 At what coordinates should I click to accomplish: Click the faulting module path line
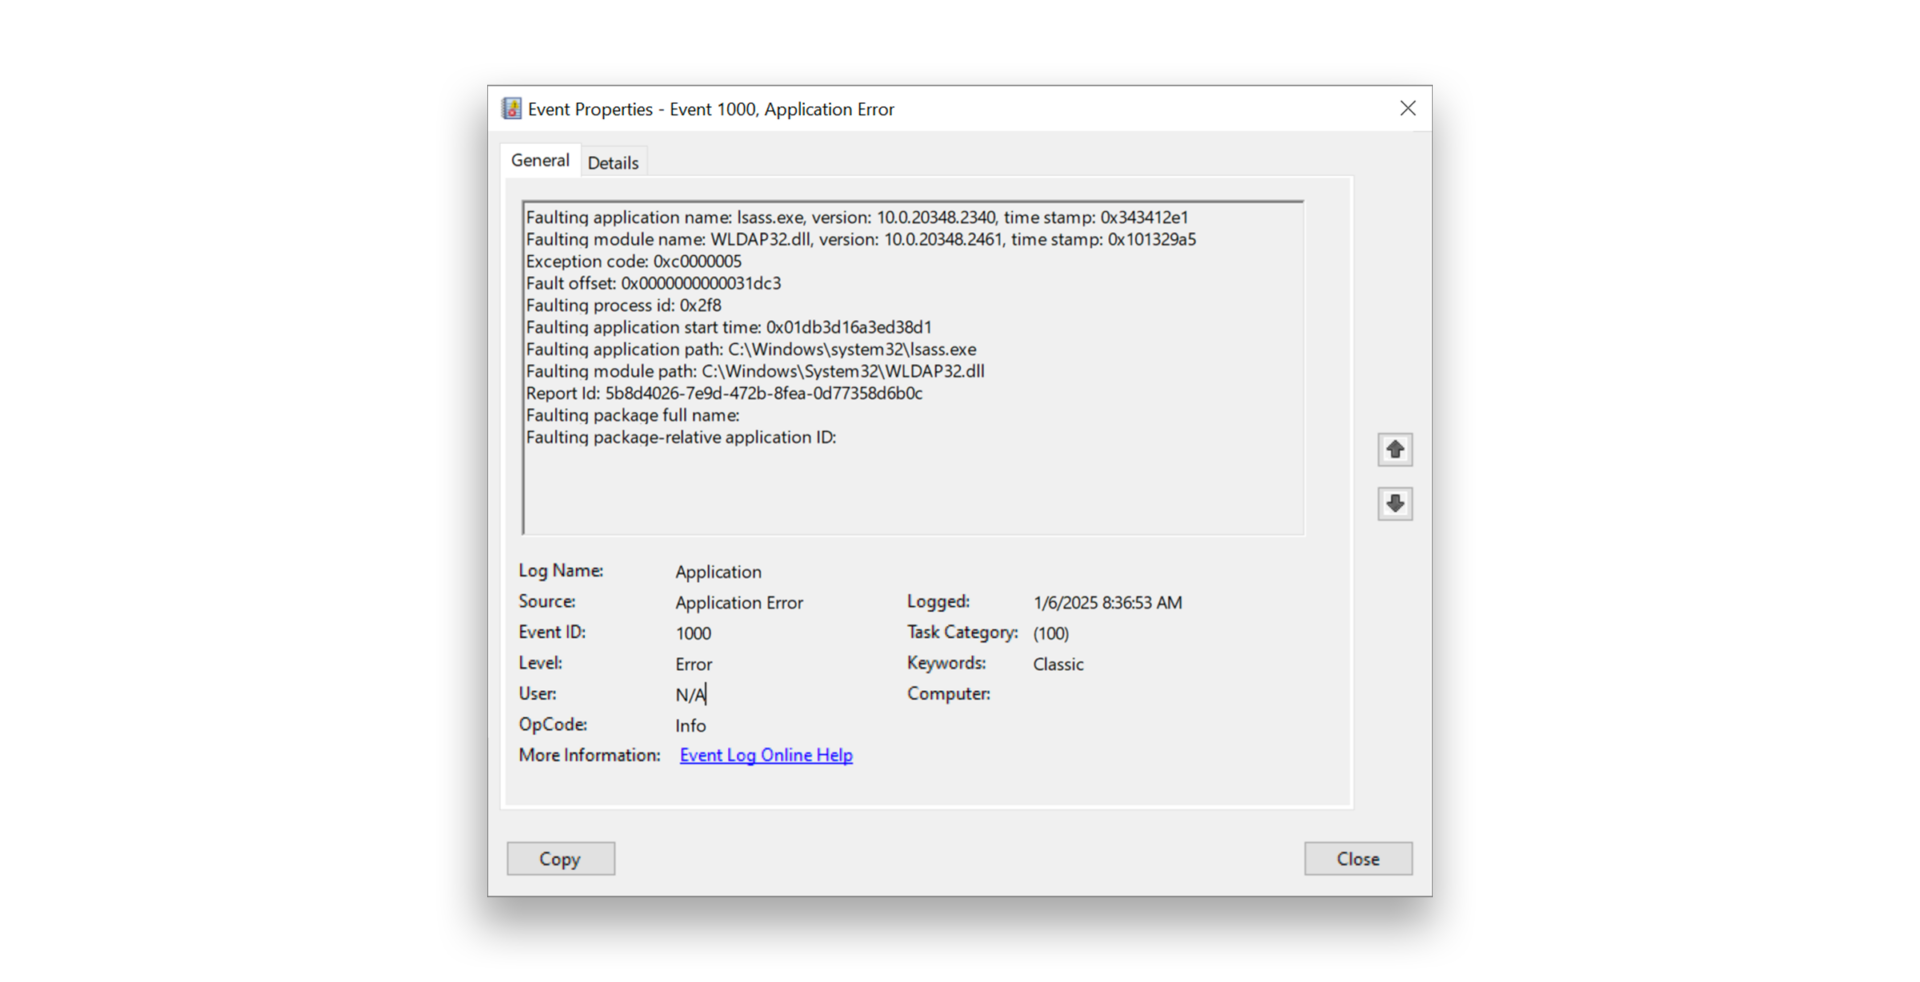755,371
